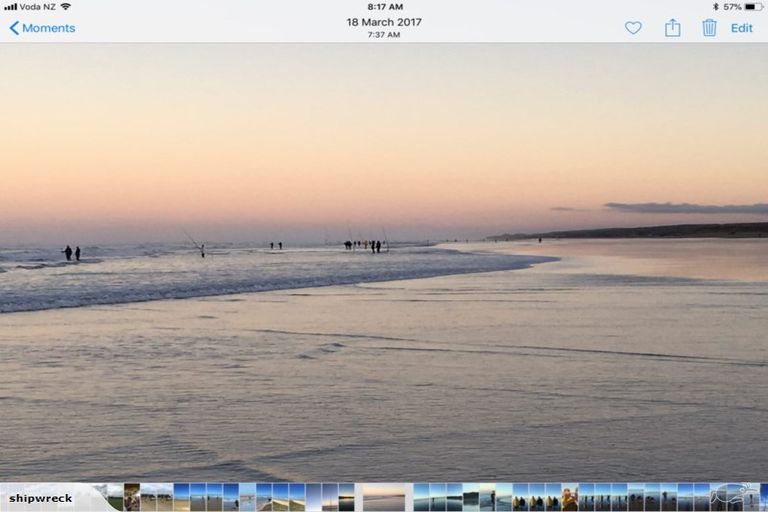Image resolution: width=768 pixels, height=512 pixels.
Task: Tap the Edit button
Action: pos(742,28)
